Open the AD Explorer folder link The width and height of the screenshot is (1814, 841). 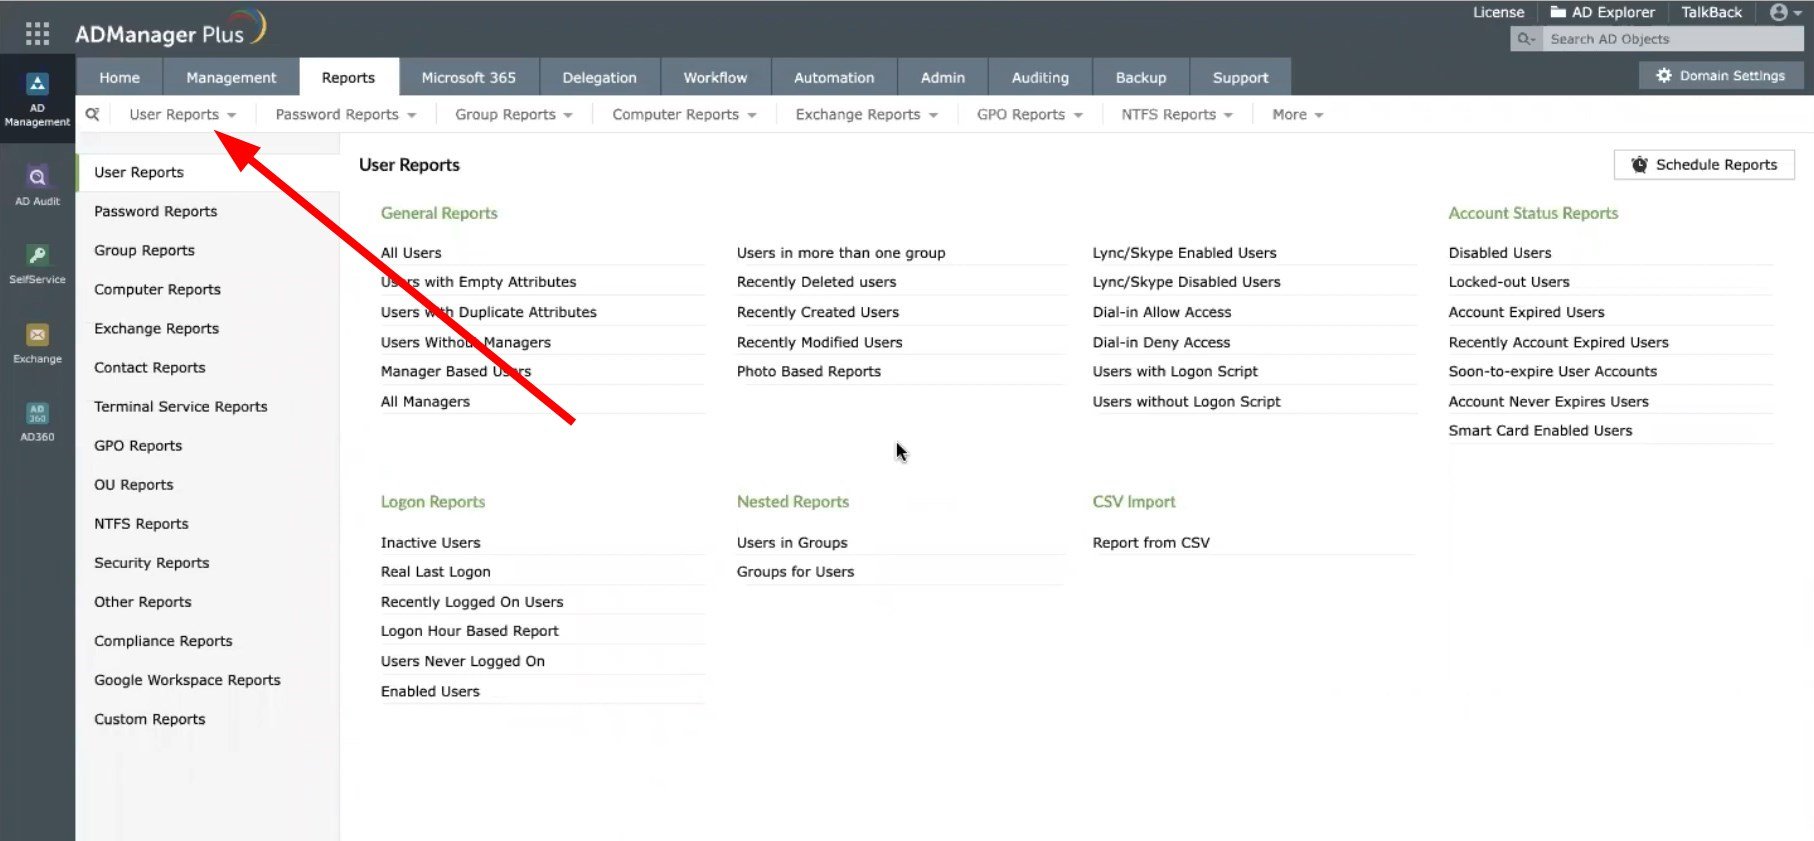[1602, 12]
